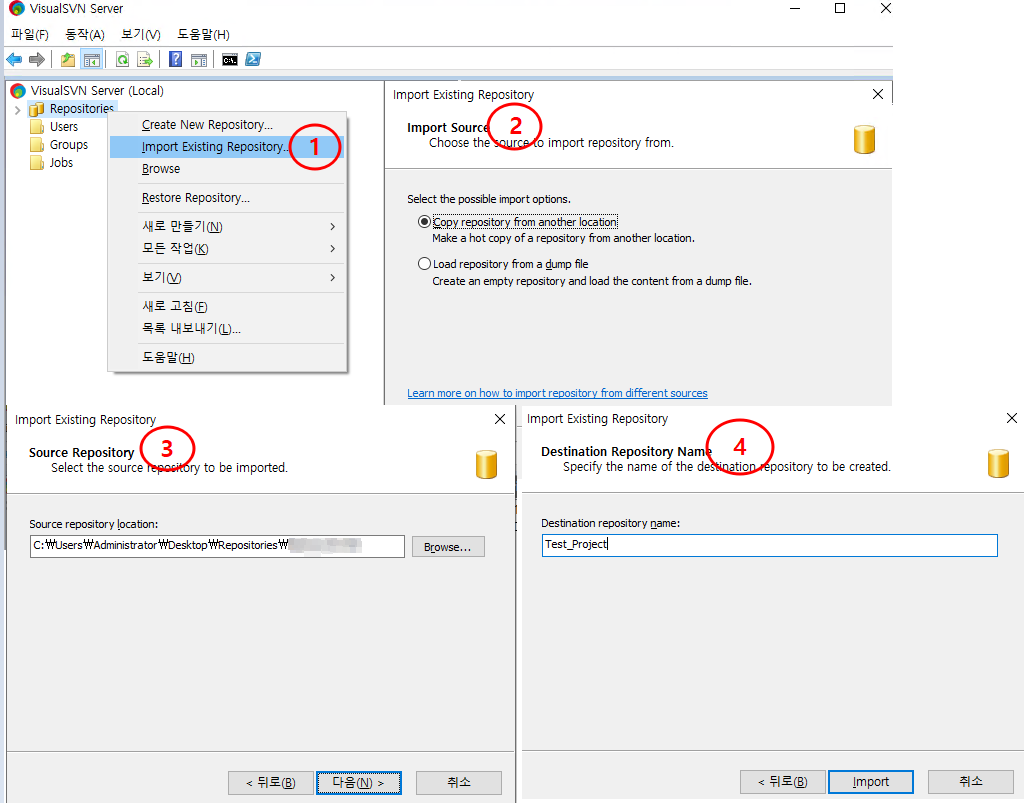Open the Command Prompt toolbar icon
This screenshot has height=803, width=1026.
click(x=230, y=60)
